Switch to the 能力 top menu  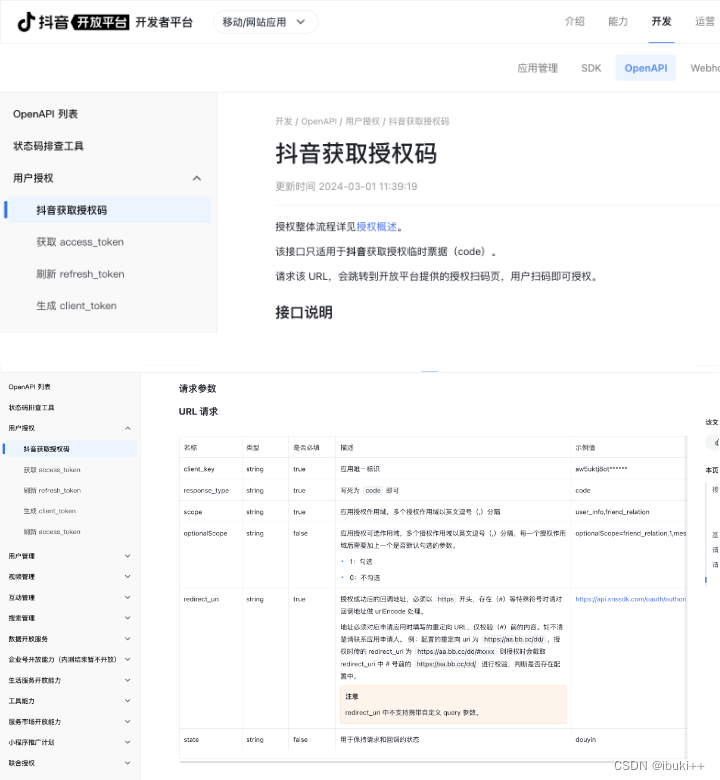click(x=618, y=21)
